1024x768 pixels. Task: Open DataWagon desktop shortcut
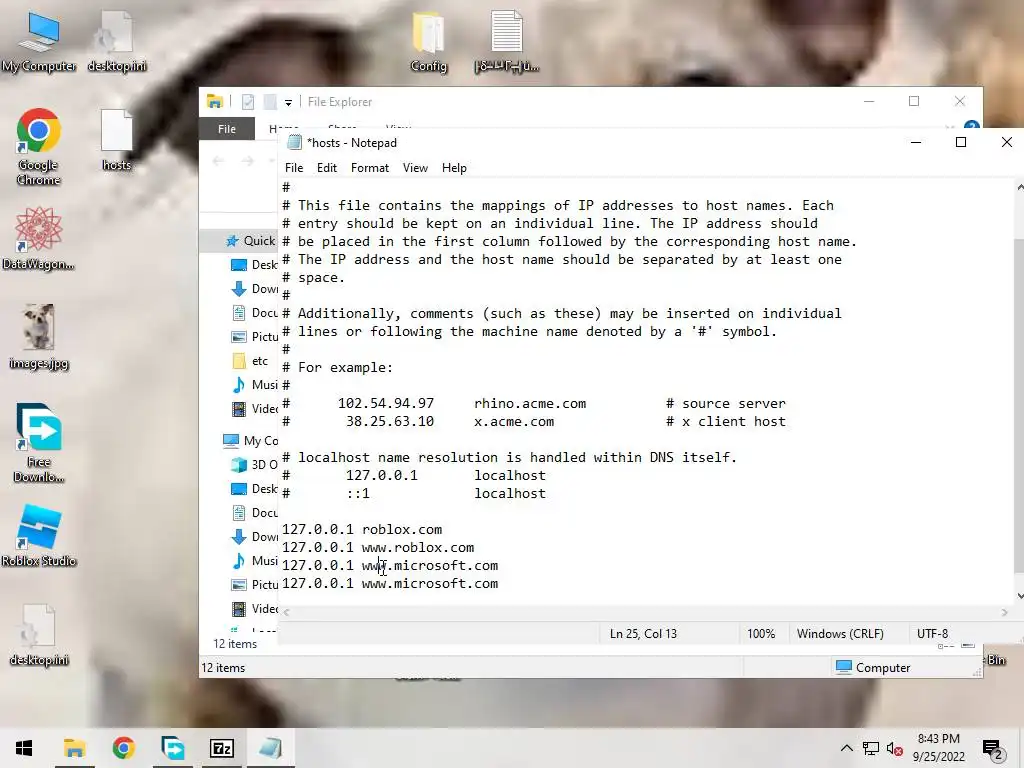(x=39, y=238)
